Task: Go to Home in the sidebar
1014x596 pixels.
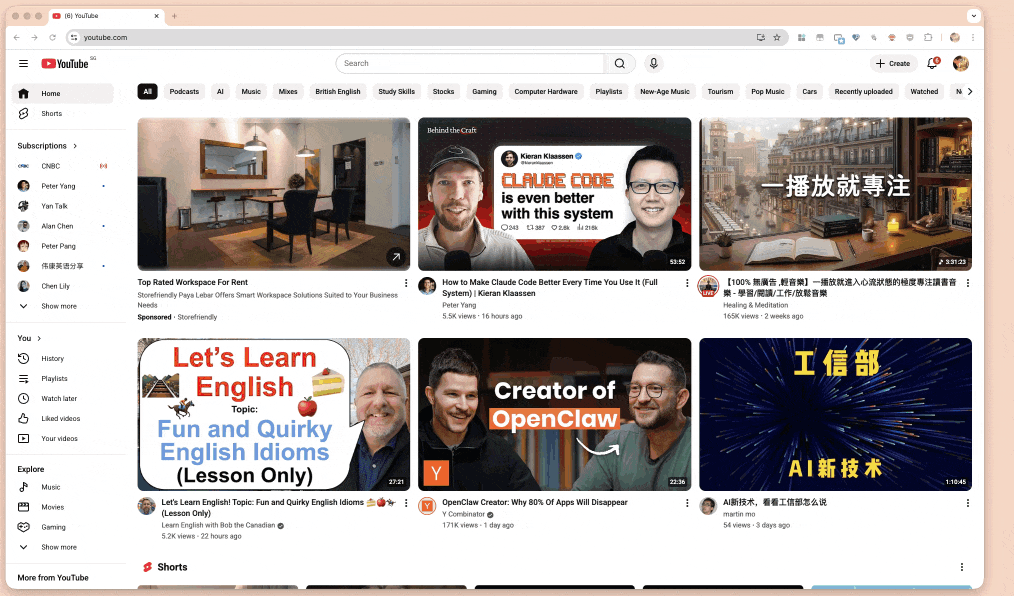Action: 51,94
